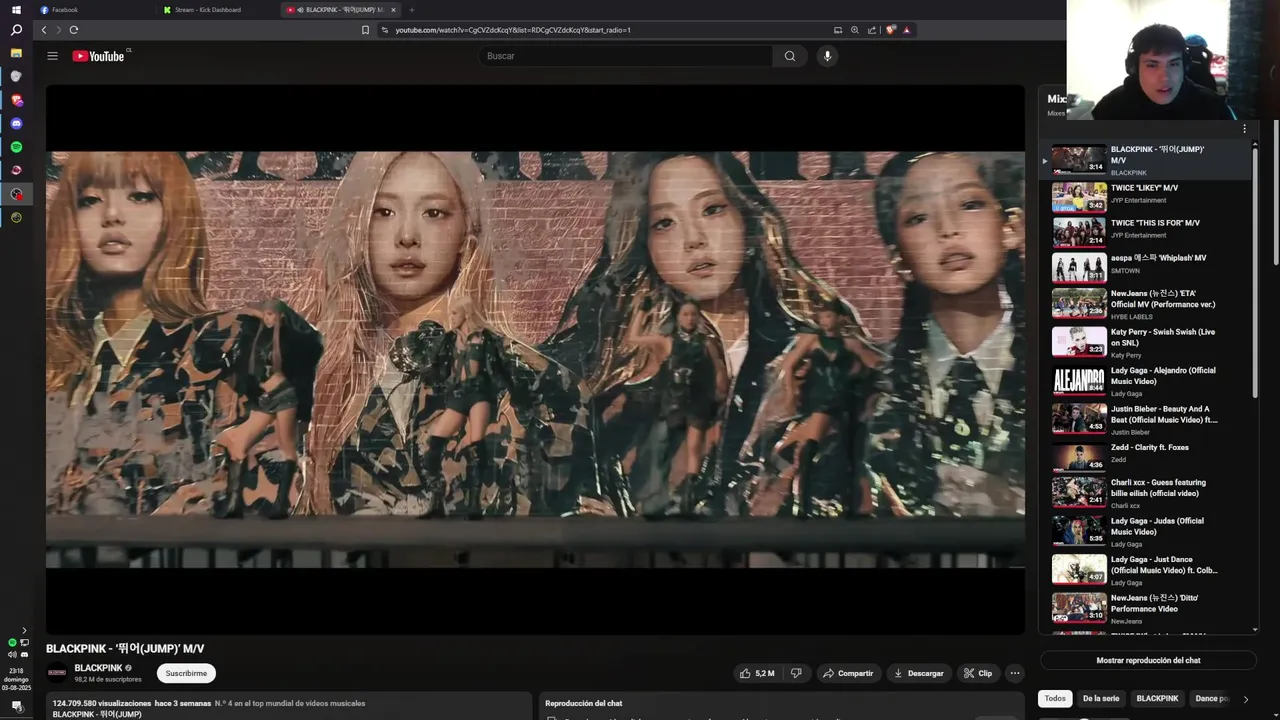This screenshot has width=1280, height=720.
Task: Create a Clip with the scissors button
Action: 978,673
